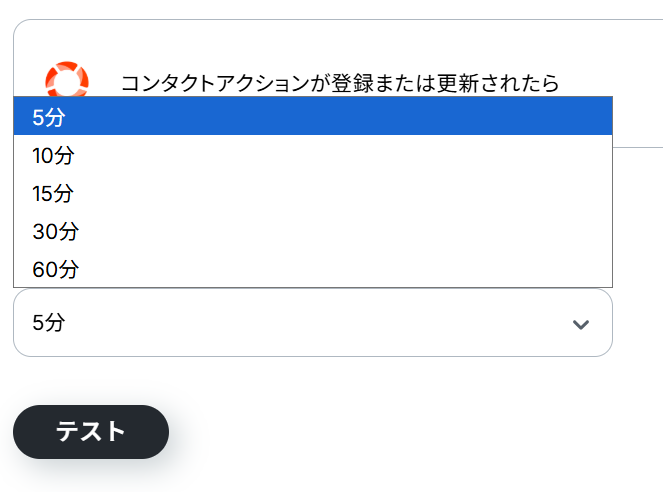Viewport: 663px width, 492px height.
Task: Click the chevron arrow on the interval dropdown
Action: (x=580, y=324)
